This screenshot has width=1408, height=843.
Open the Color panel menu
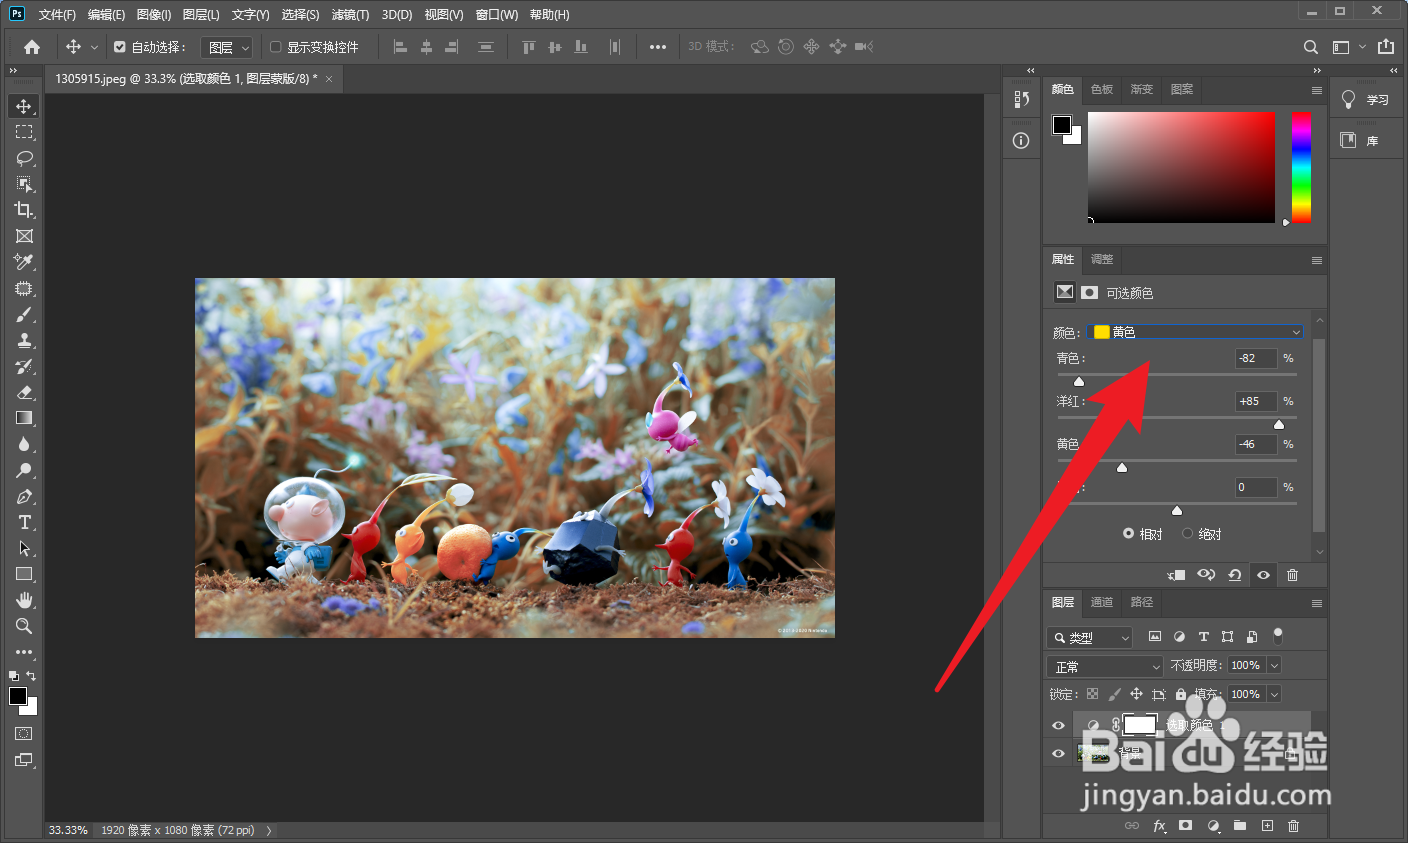[x=1316, y=90]
